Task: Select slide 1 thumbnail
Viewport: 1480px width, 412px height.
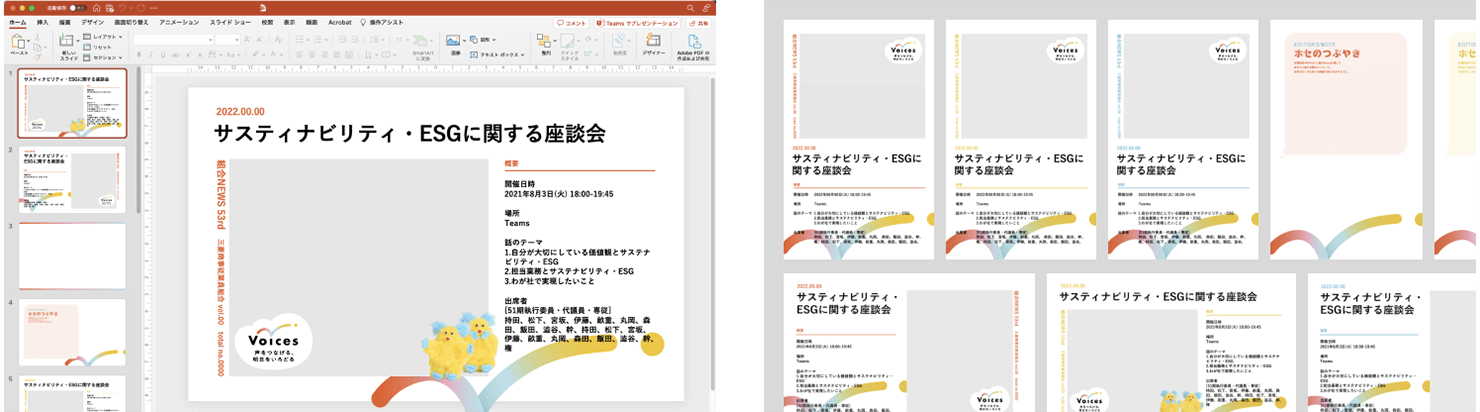Action: pos(73,102)
